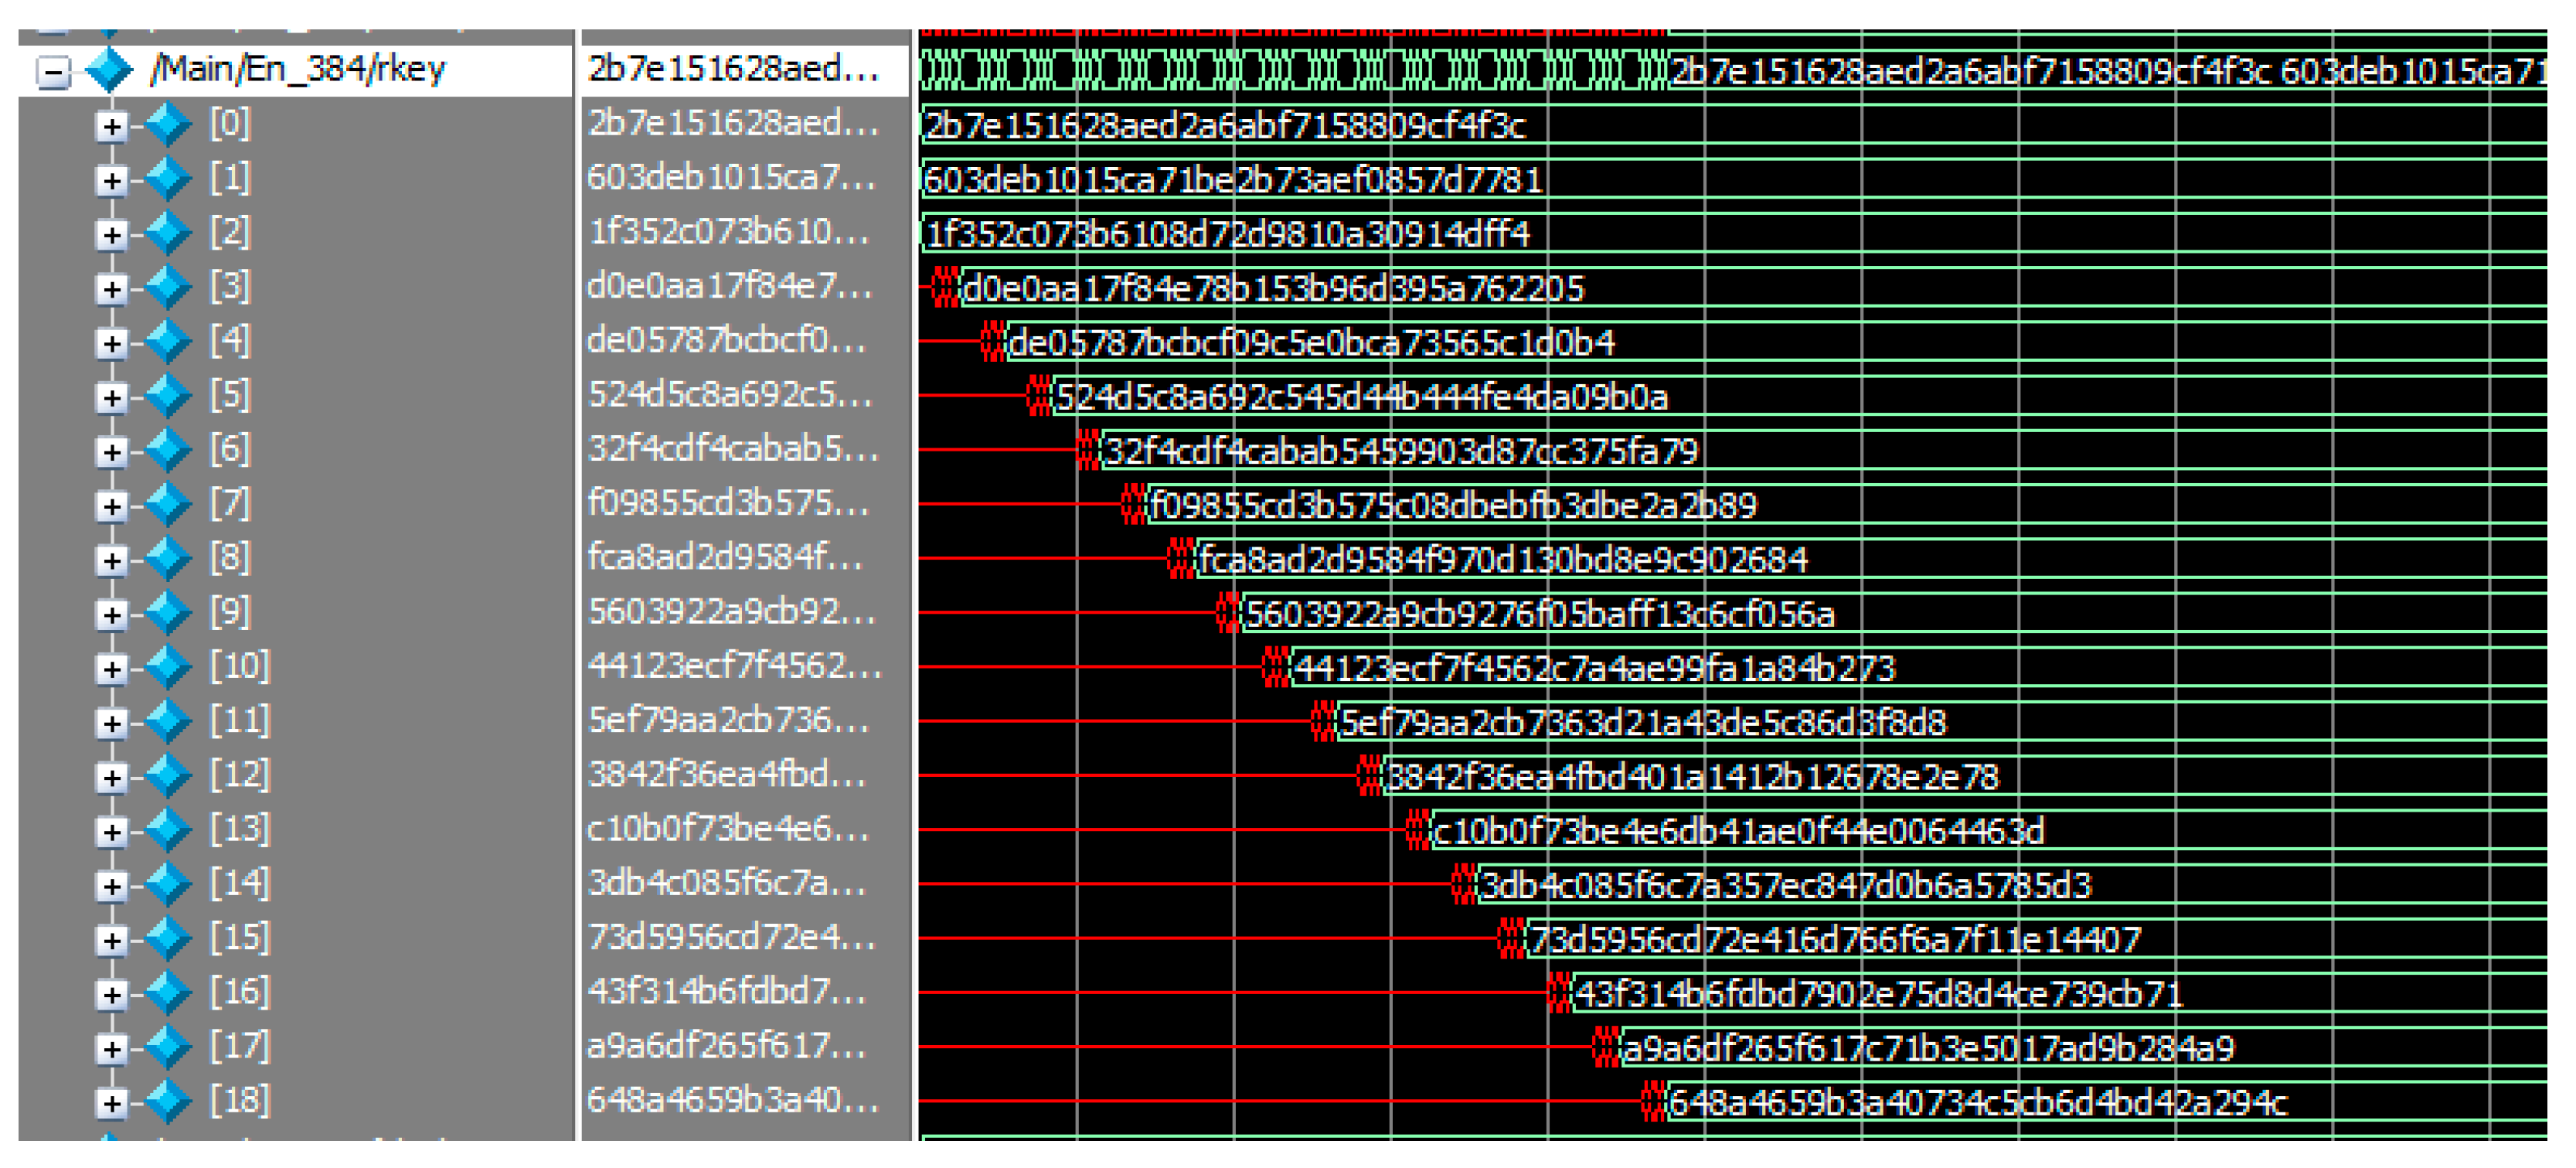Expand the rkey [7] element
Screen dimensions: 2576x1168
click(112, 506)
